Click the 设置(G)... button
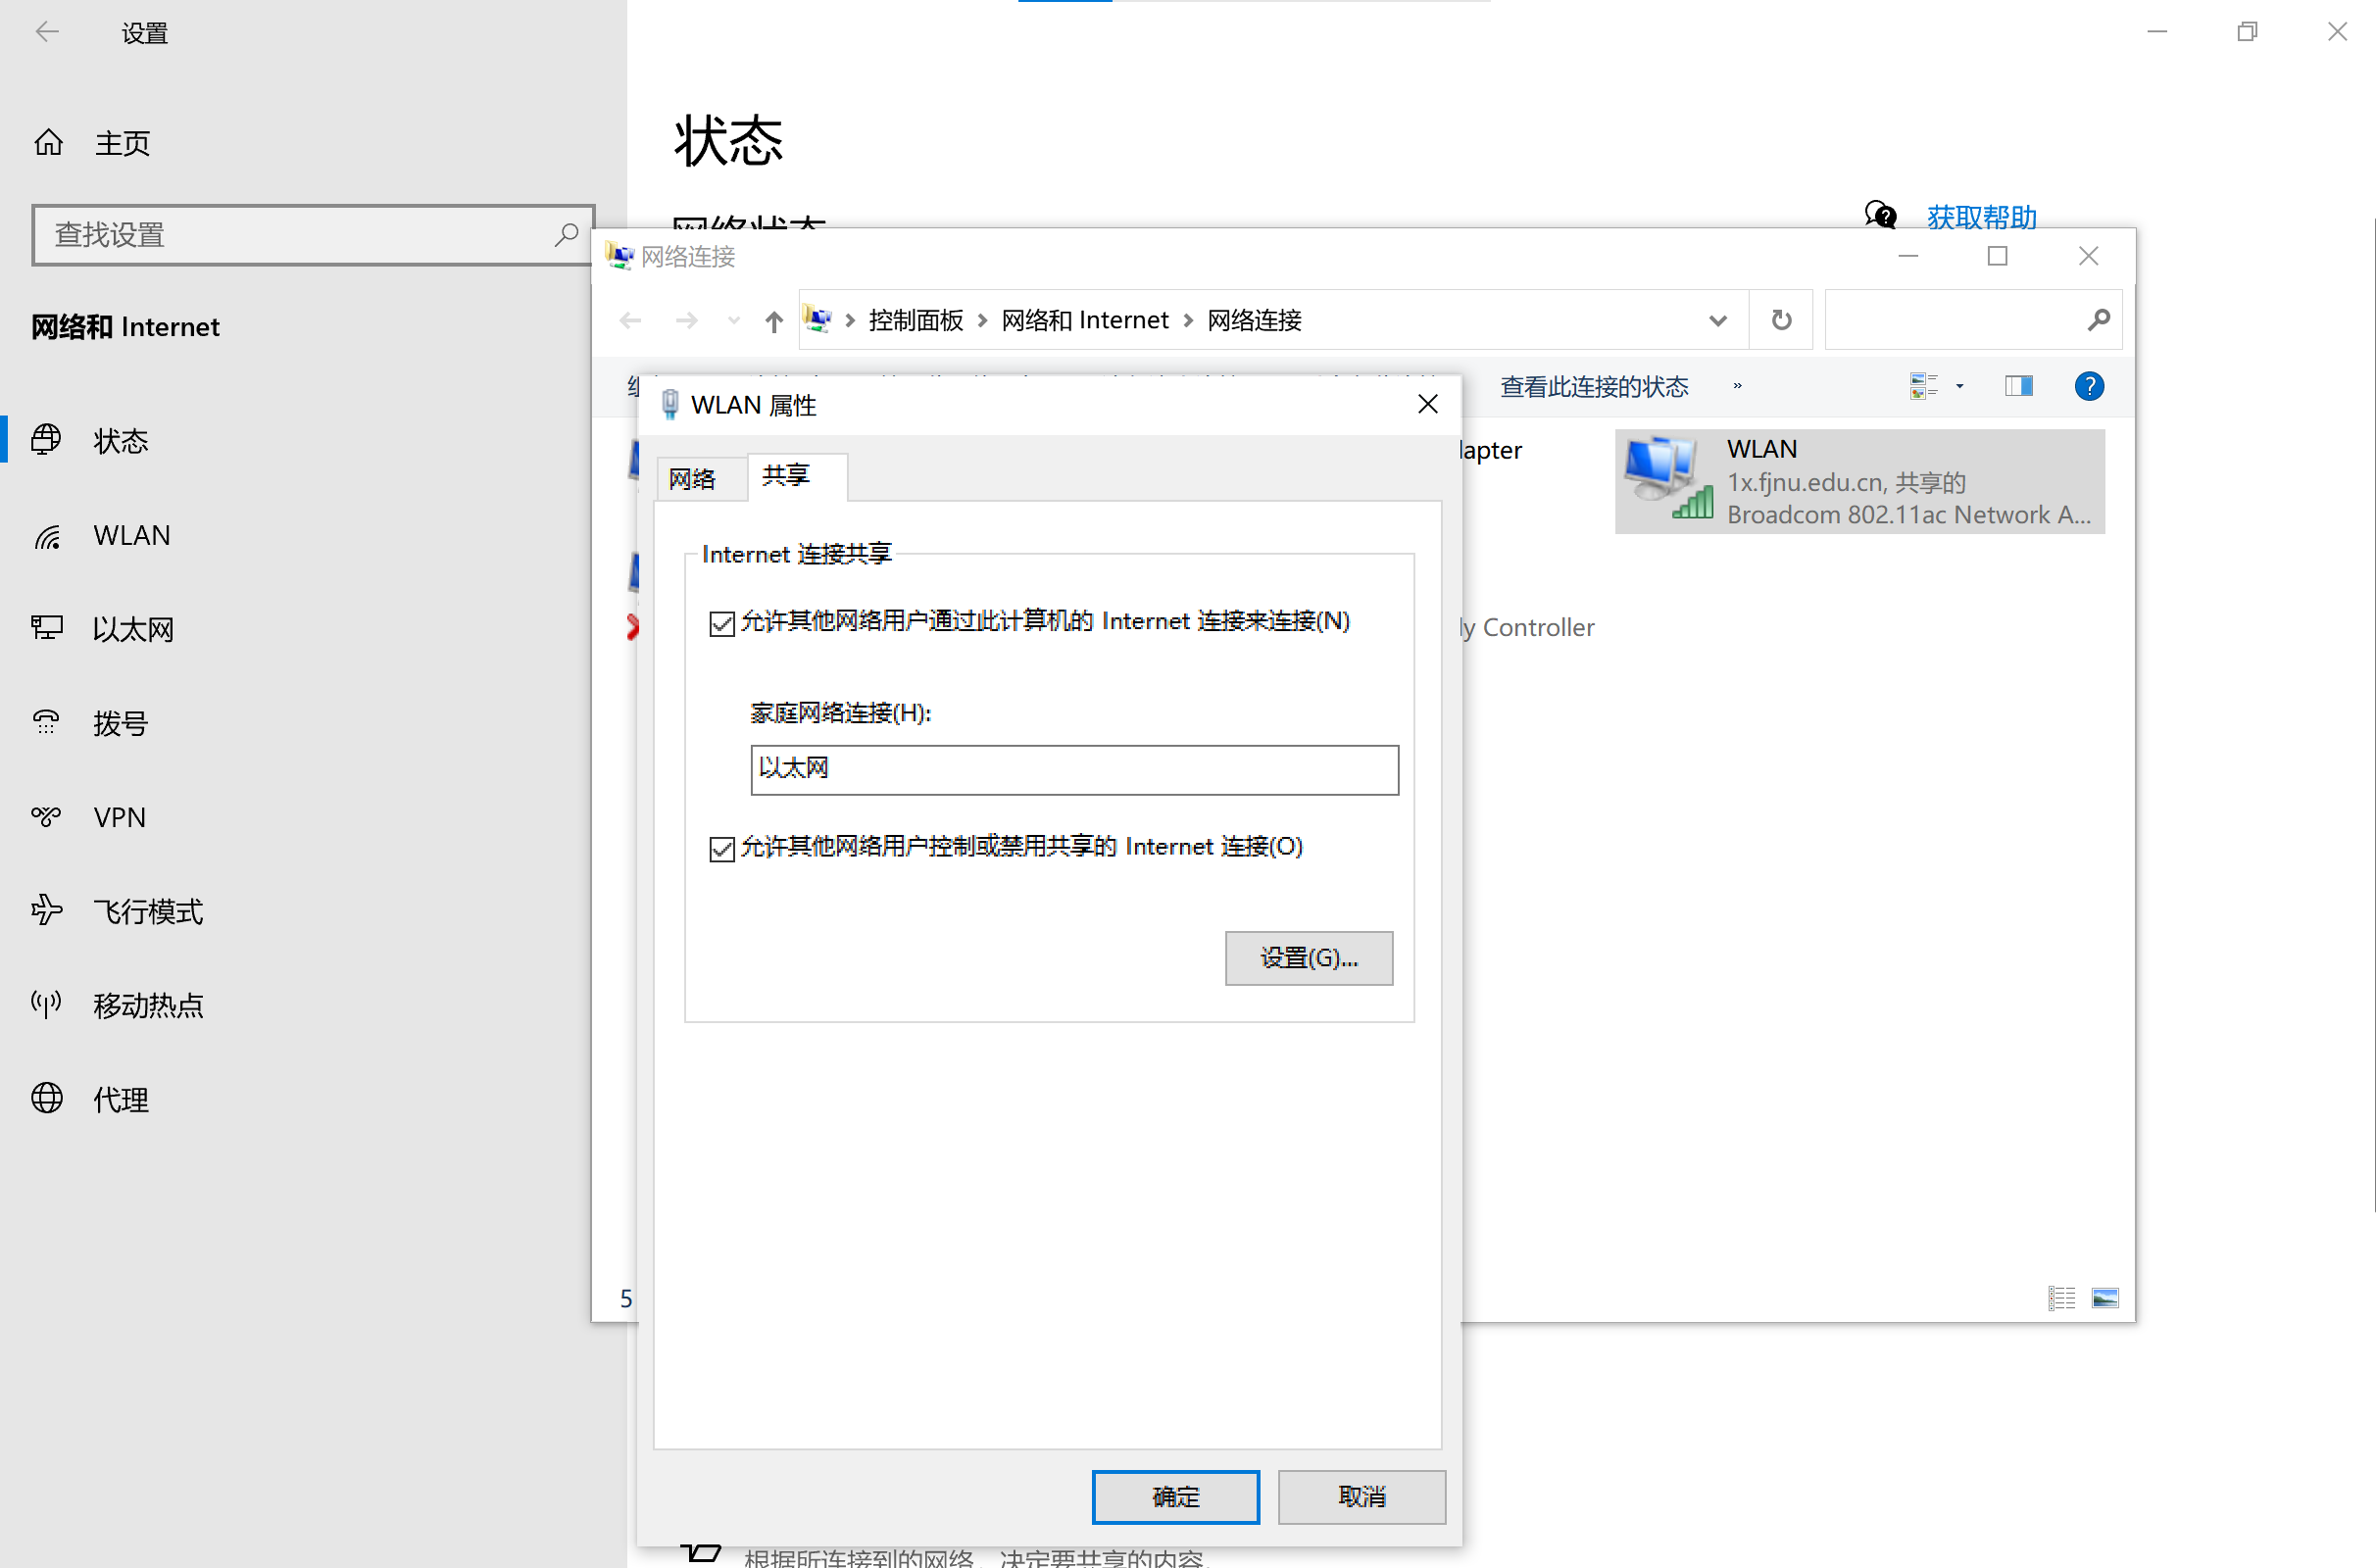 click(1308, 958)
